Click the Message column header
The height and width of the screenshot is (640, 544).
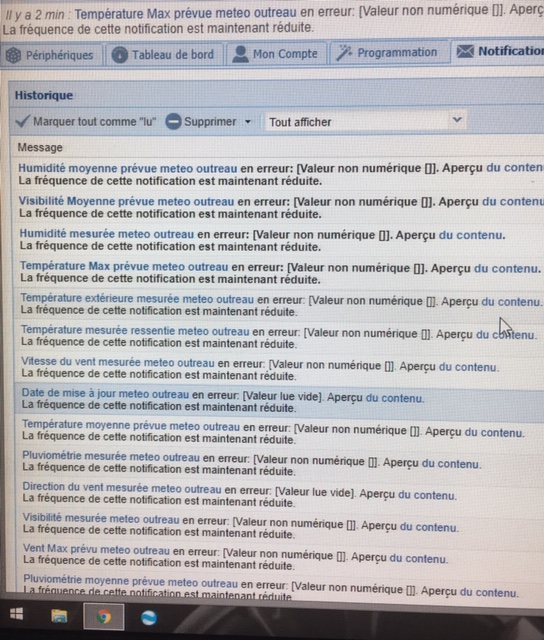pos(40,147)
